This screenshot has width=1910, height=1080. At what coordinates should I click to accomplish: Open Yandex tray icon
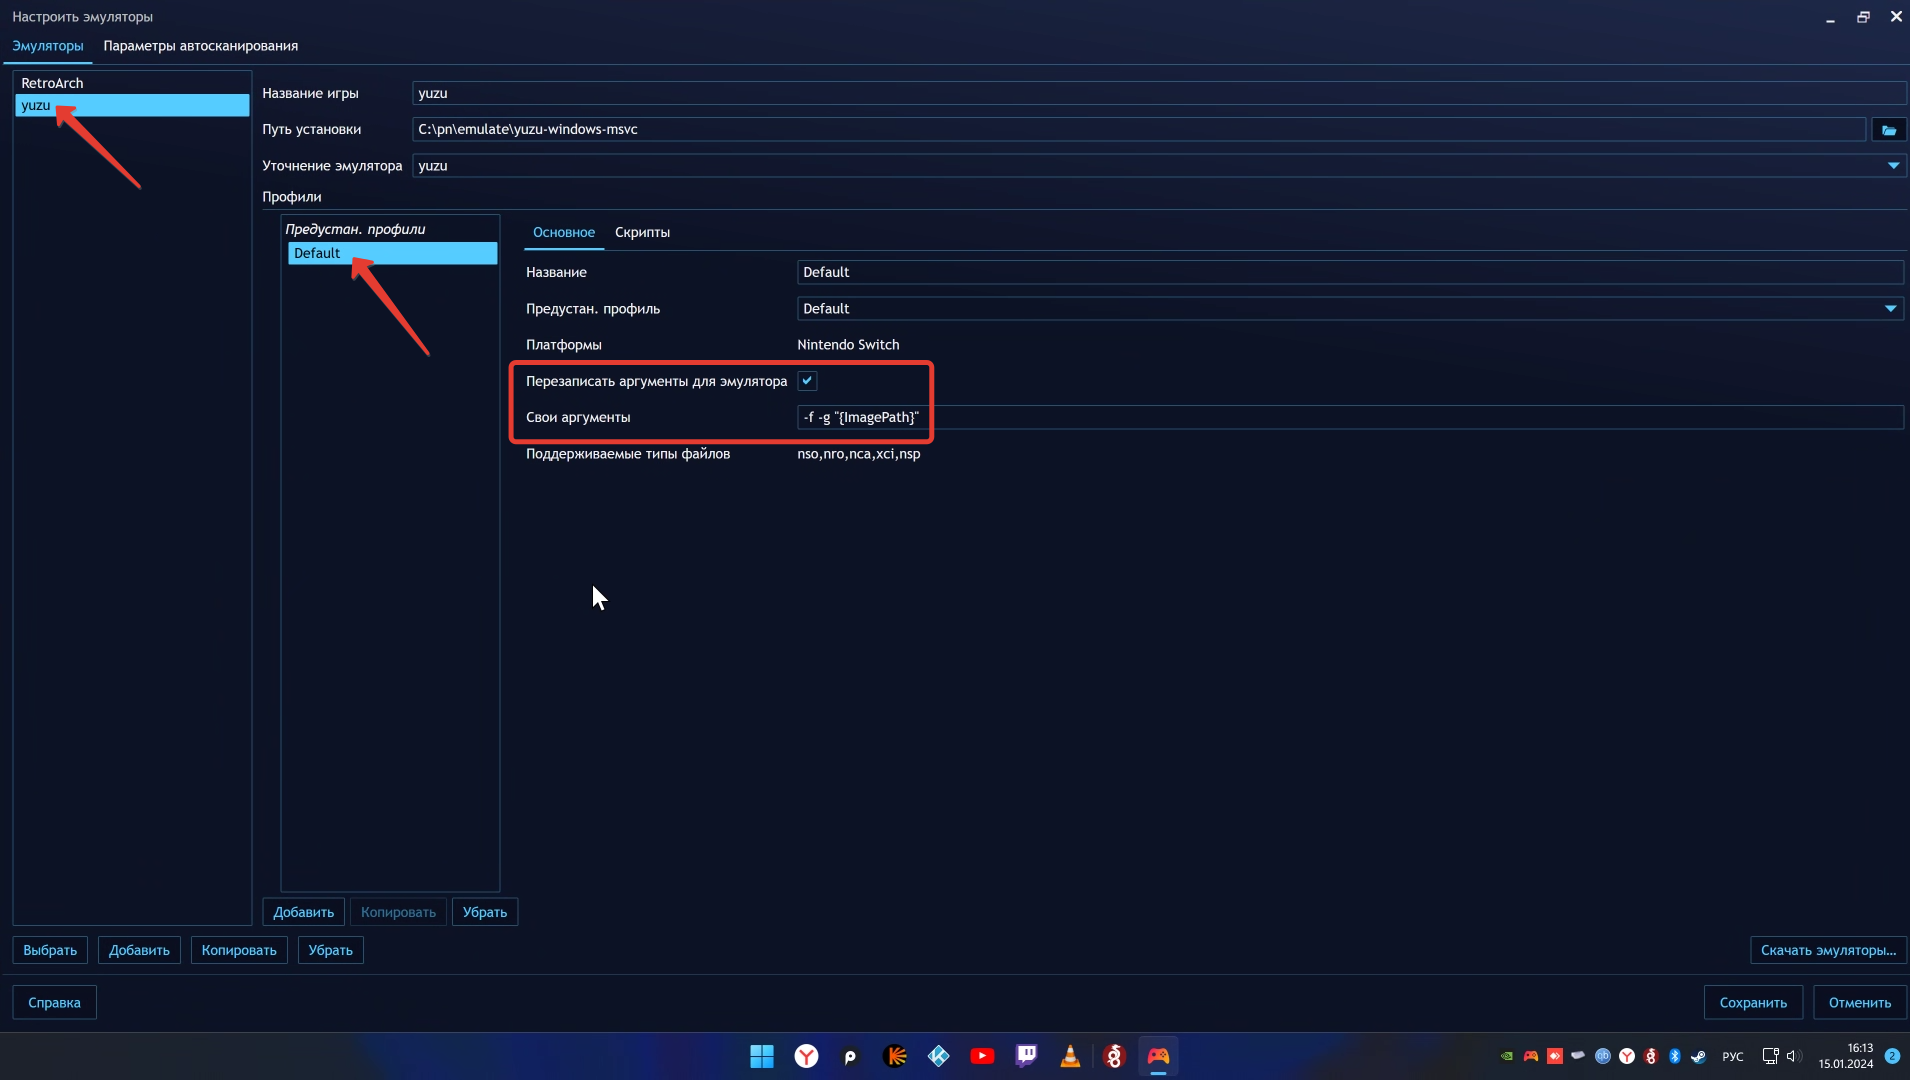(1627, 1056)
